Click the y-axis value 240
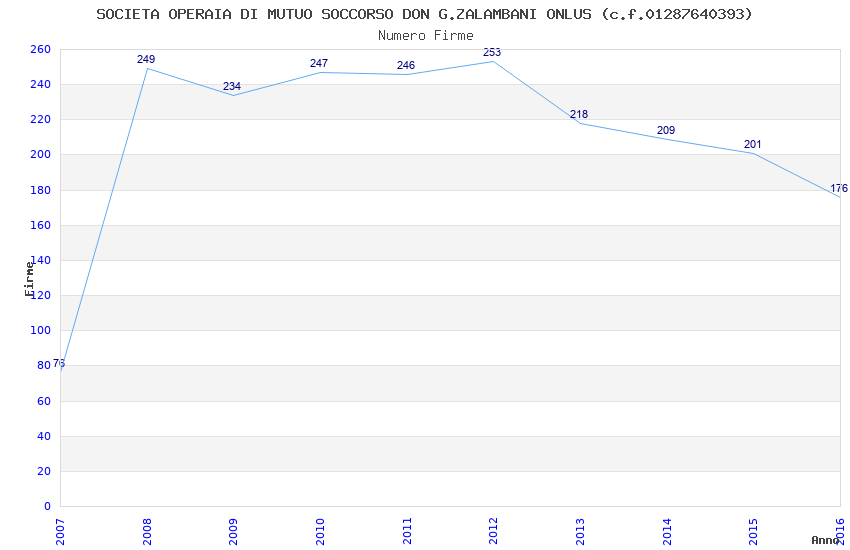 click(x=41, y=85)
